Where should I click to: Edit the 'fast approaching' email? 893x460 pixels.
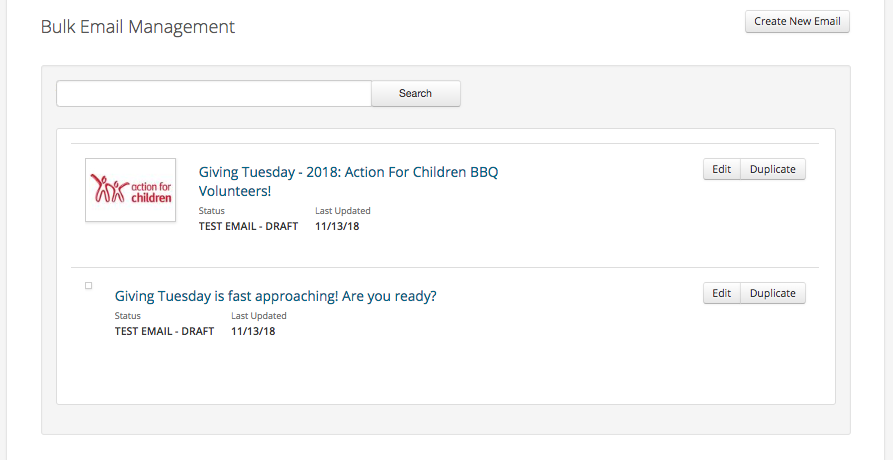(x=721, y=293)
